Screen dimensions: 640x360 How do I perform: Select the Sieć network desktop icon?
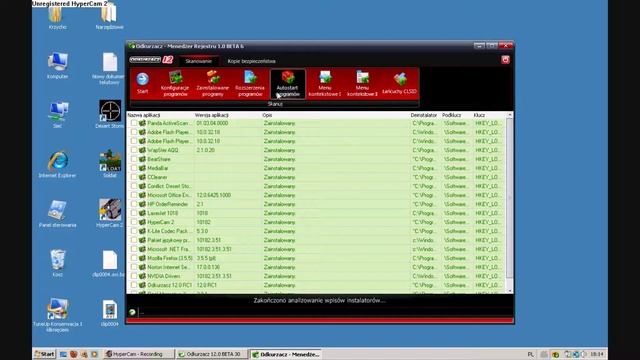pyautogui.click(x=58, y=115)
